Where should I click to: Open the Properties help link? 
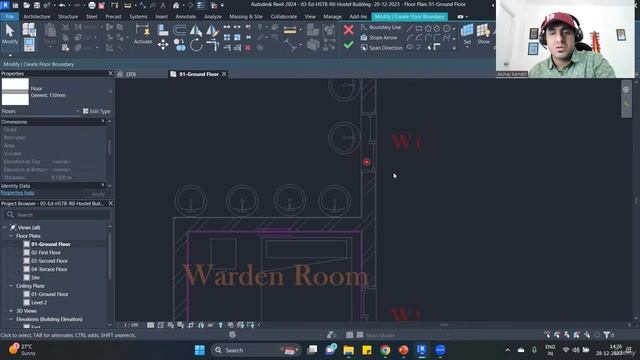pos(18,193)
